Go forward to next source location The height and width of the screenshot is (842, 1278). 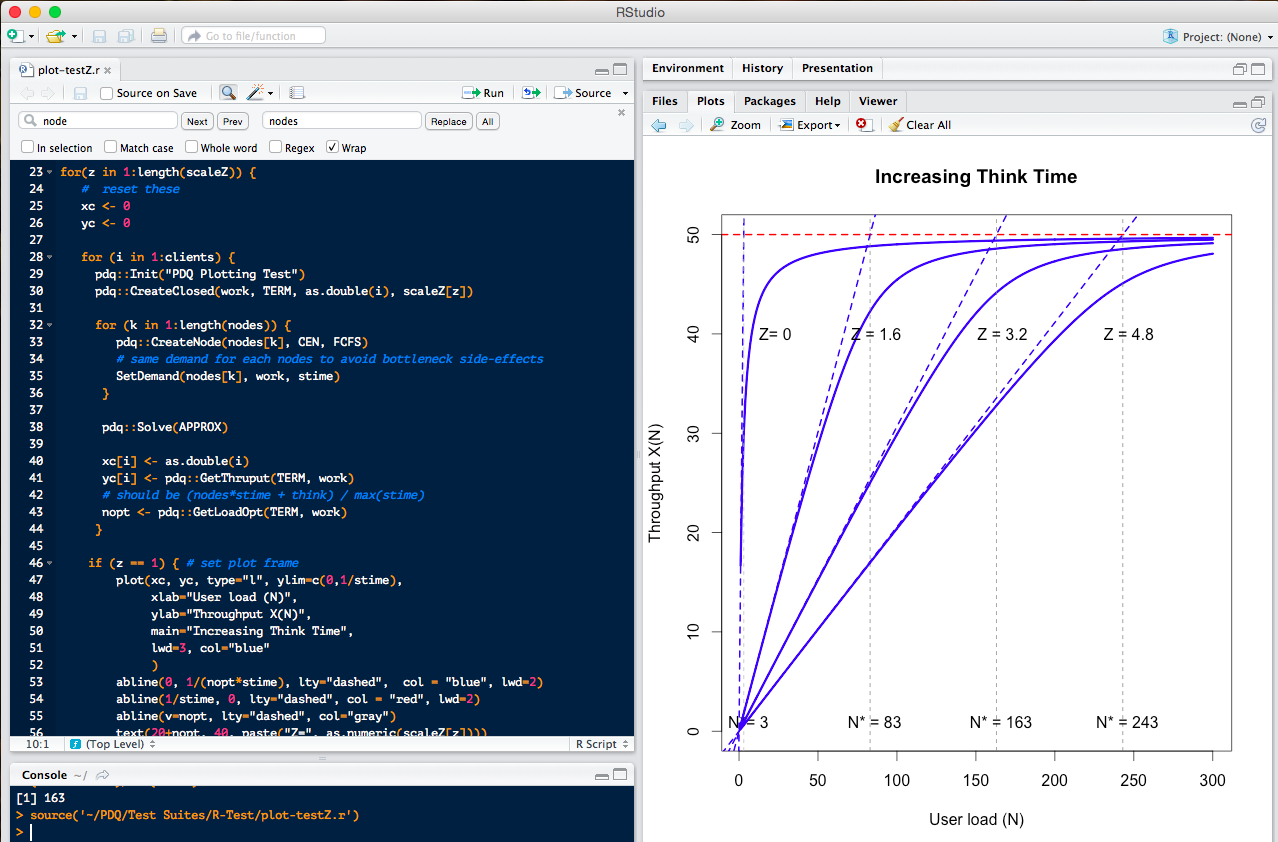(x=47, y=93)
